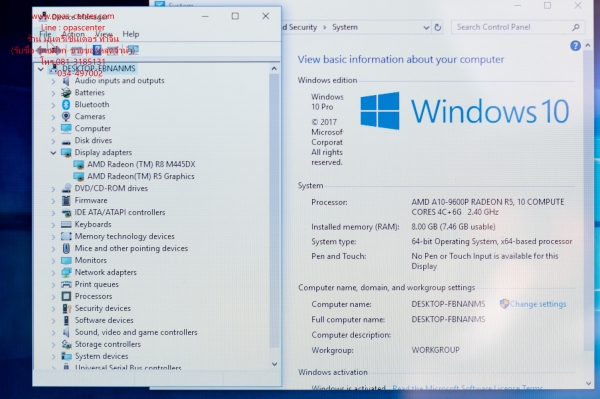Open the Help menu in Device Manager
The image size is (600, 399).
click(131, 34)
